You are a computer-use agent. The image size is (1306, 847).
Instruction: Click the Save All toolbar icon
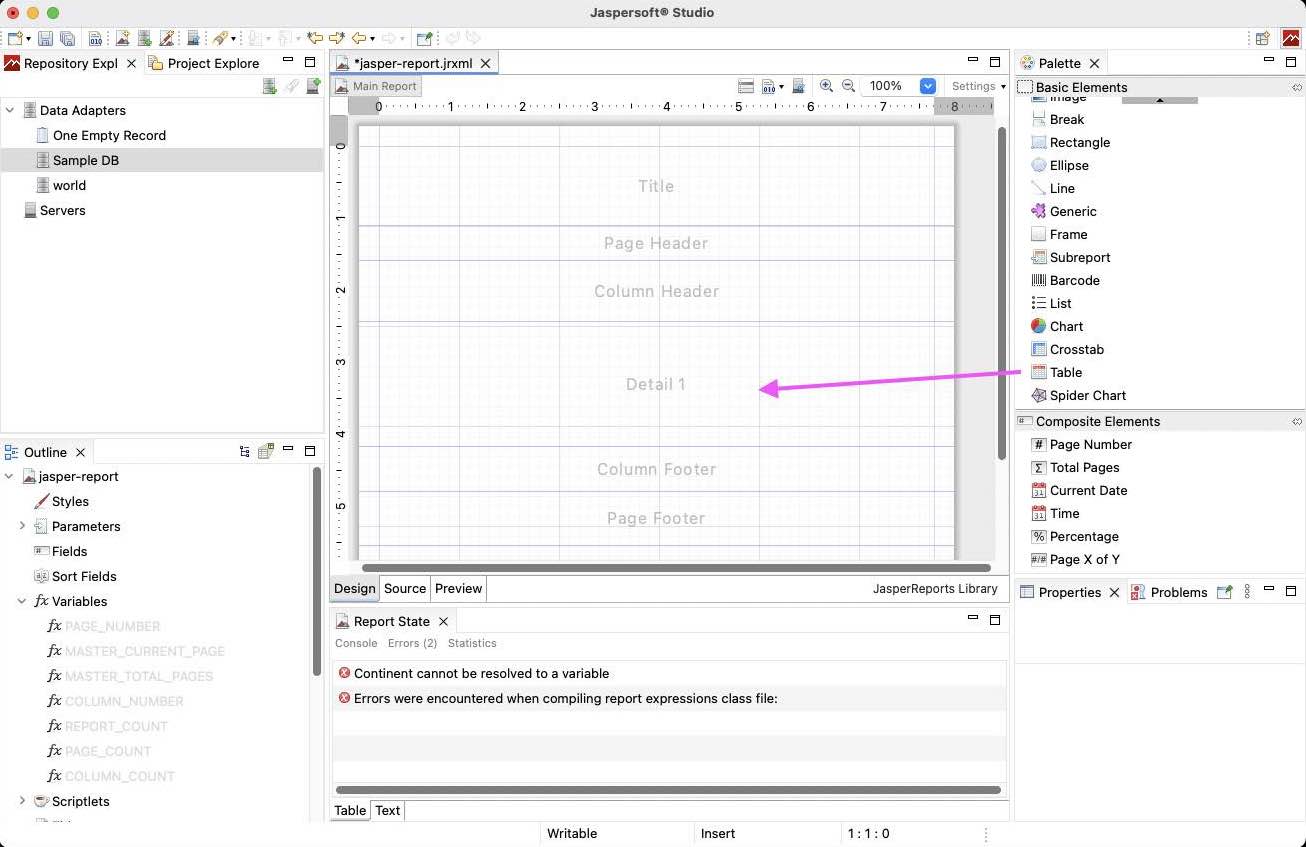tap(67, 38)
